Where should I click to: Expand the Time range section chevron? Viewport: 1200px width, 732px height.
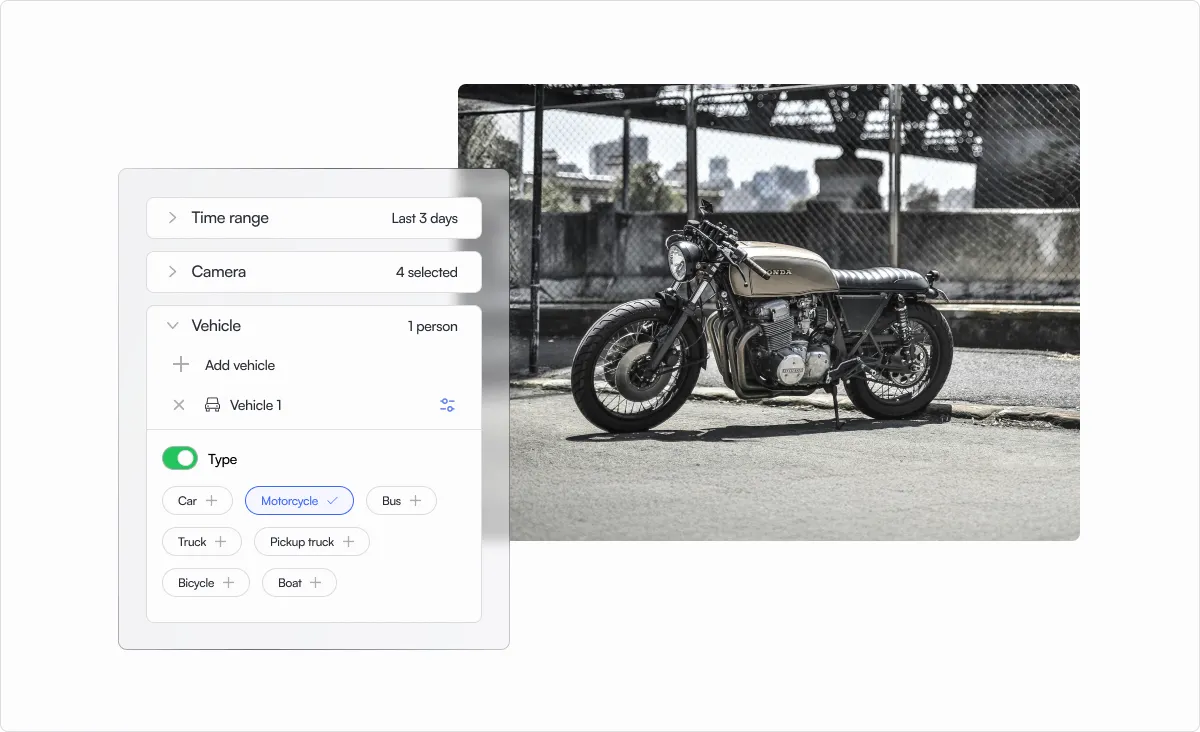[x=172, y=218]
